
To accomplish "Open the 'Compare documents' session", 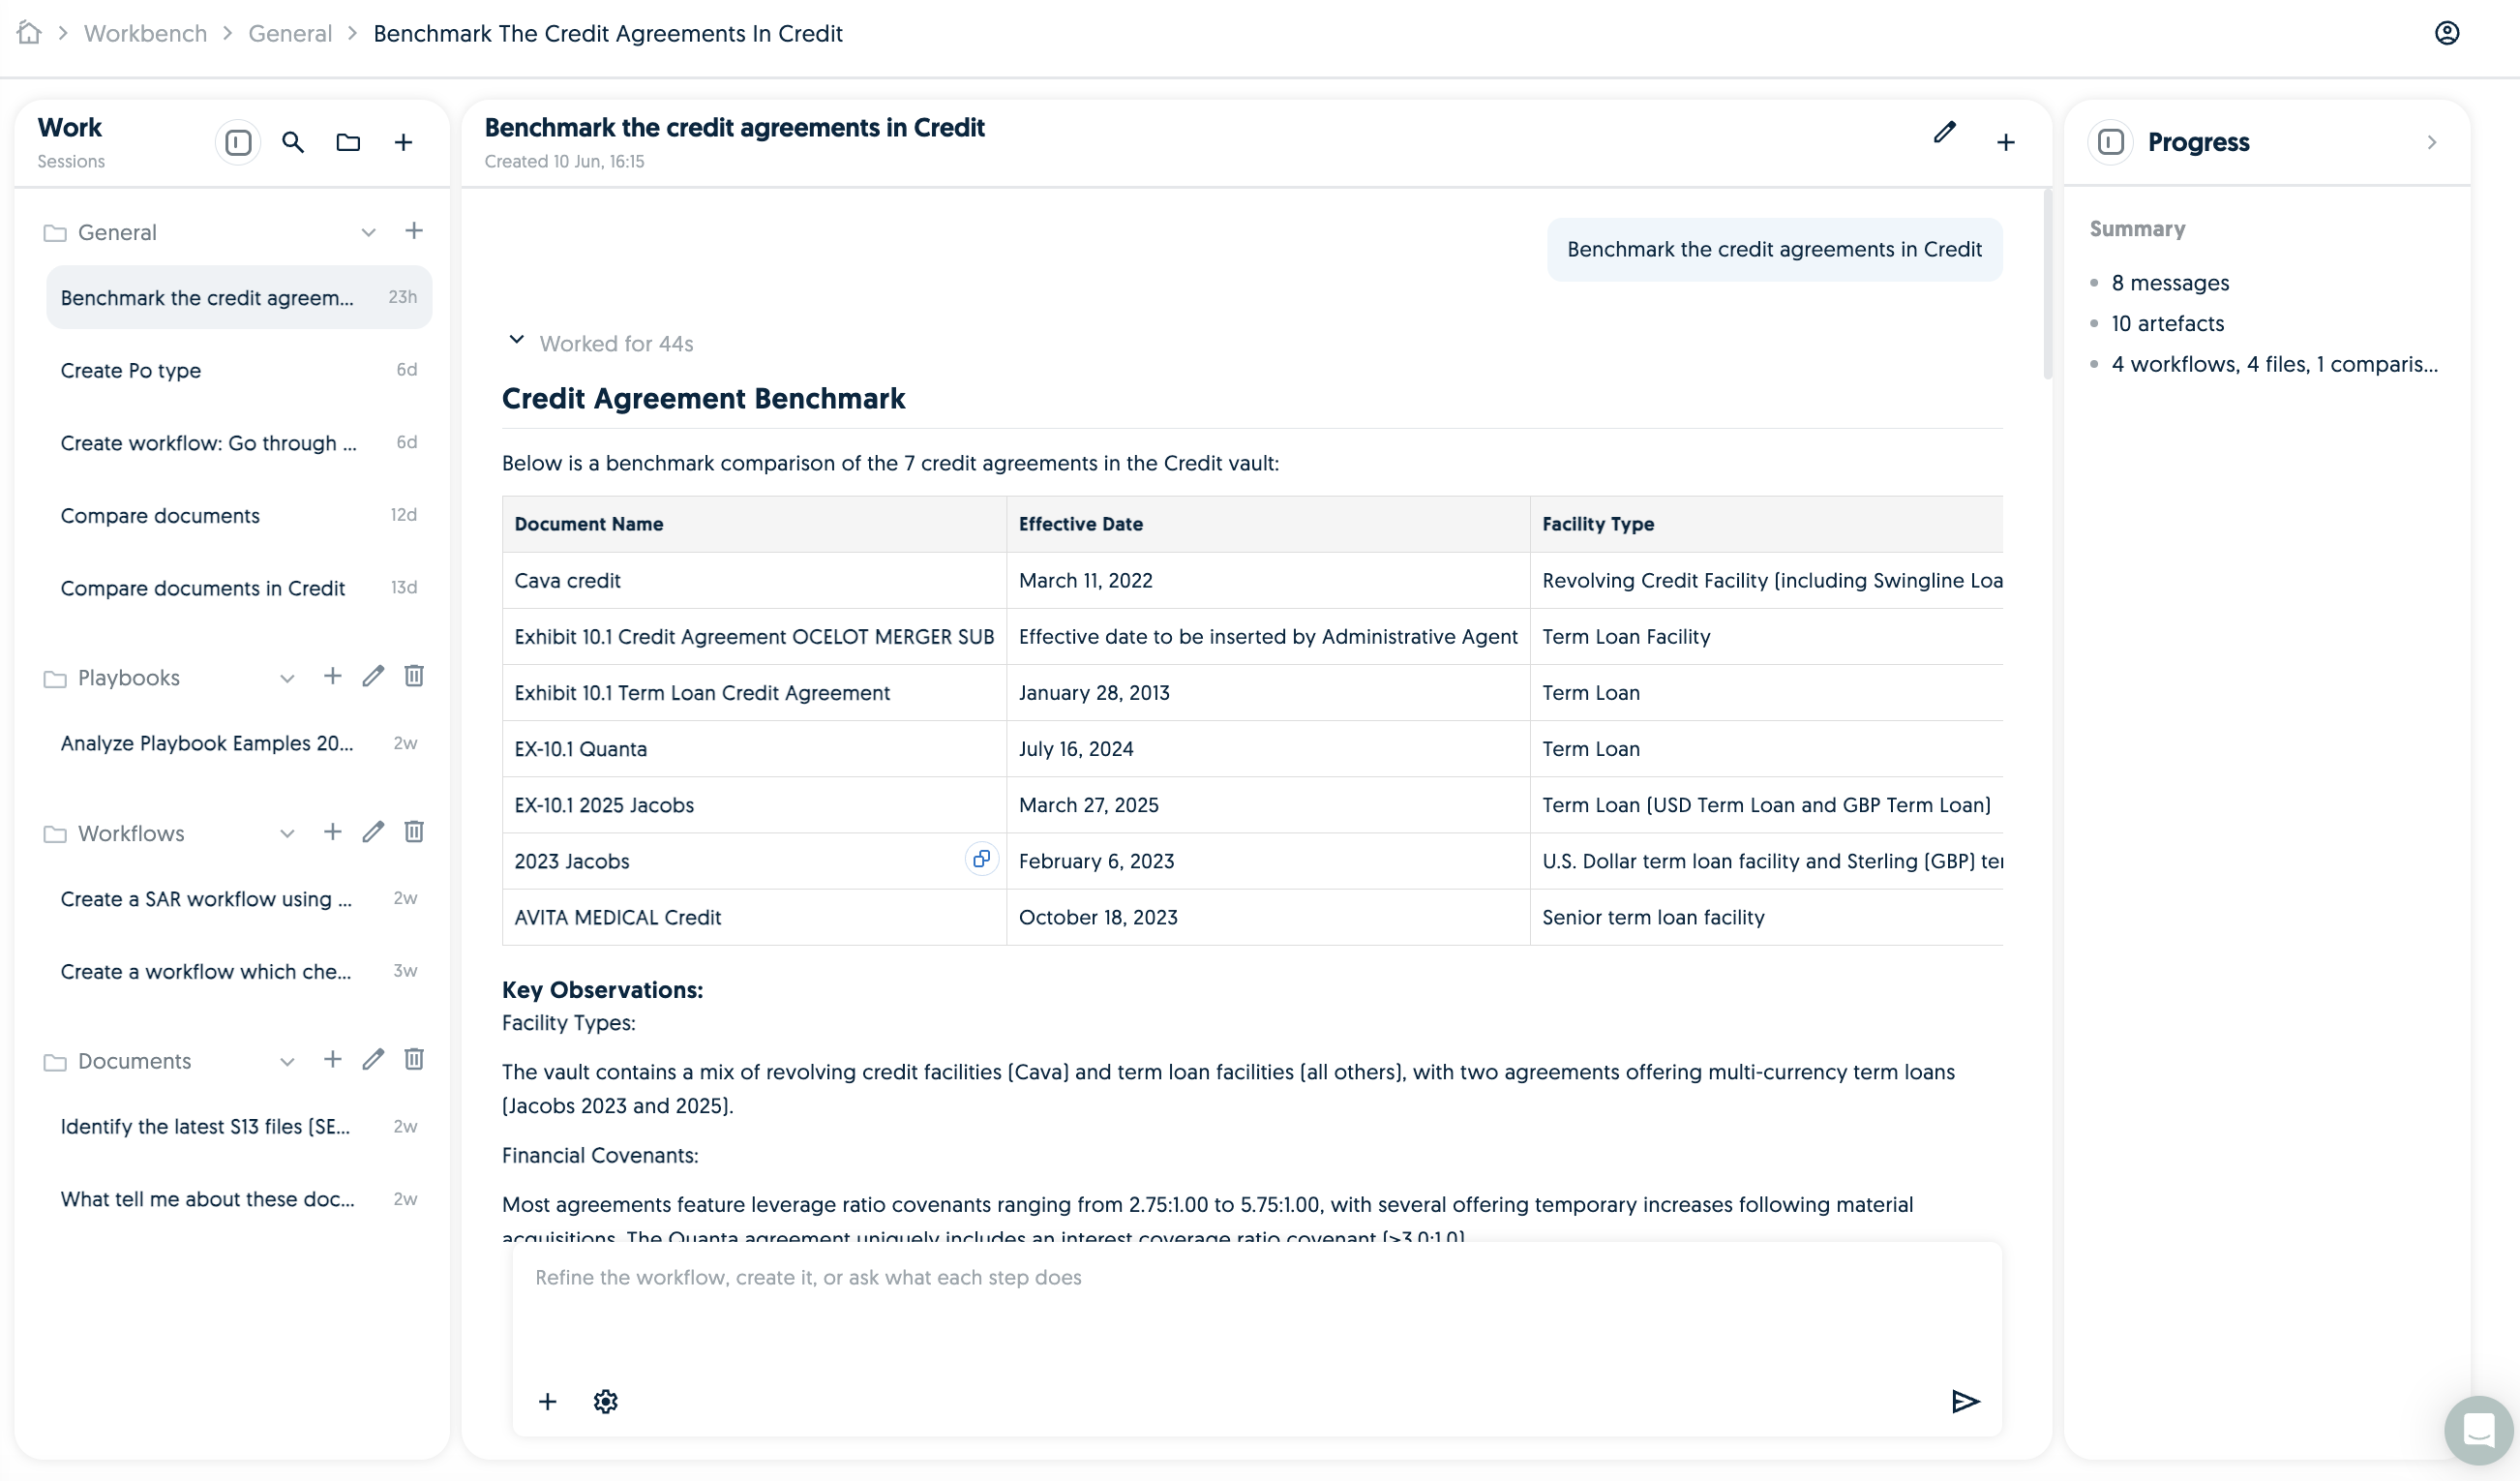I will (x=239, y=515).
